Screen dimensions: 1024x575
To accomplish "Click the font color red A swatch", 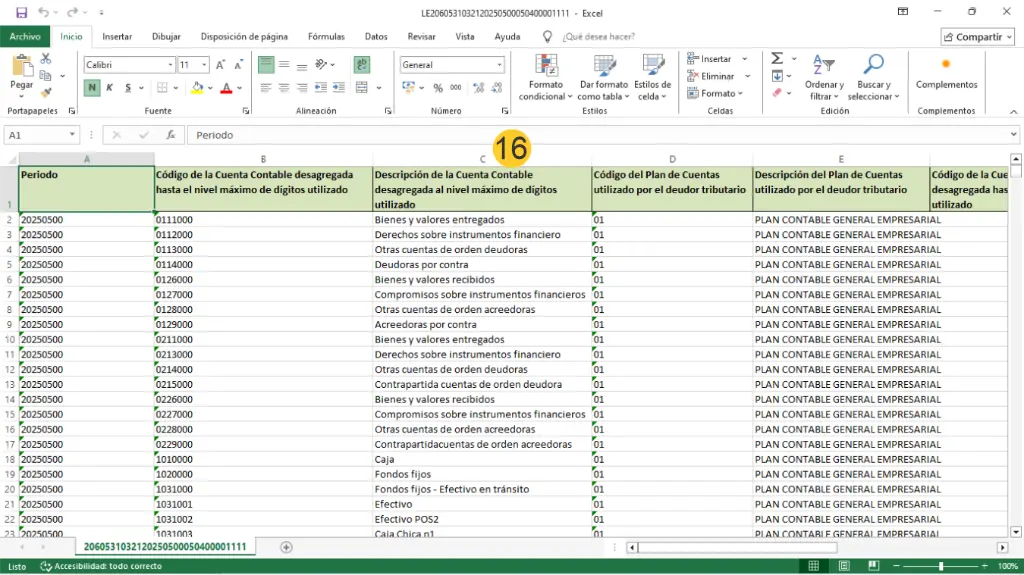I will click(x=226, y=88).
